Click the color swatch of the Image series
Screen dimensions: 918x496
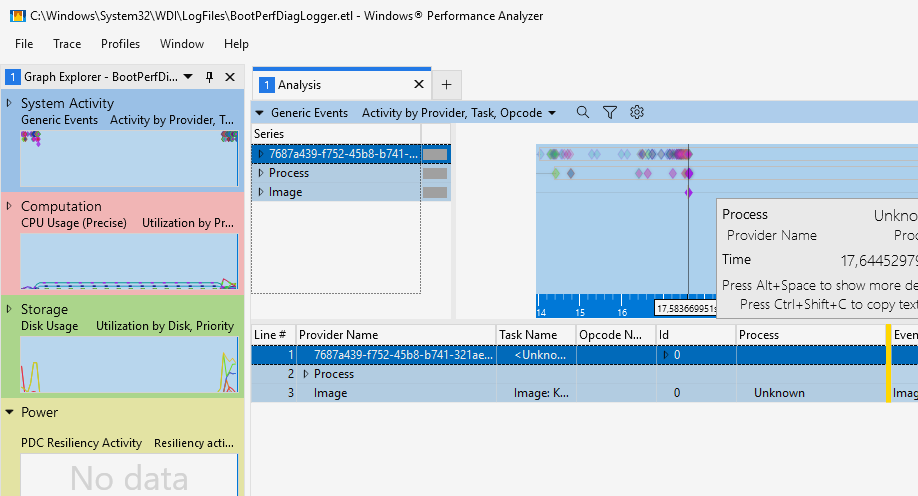[x=435, y=192]
